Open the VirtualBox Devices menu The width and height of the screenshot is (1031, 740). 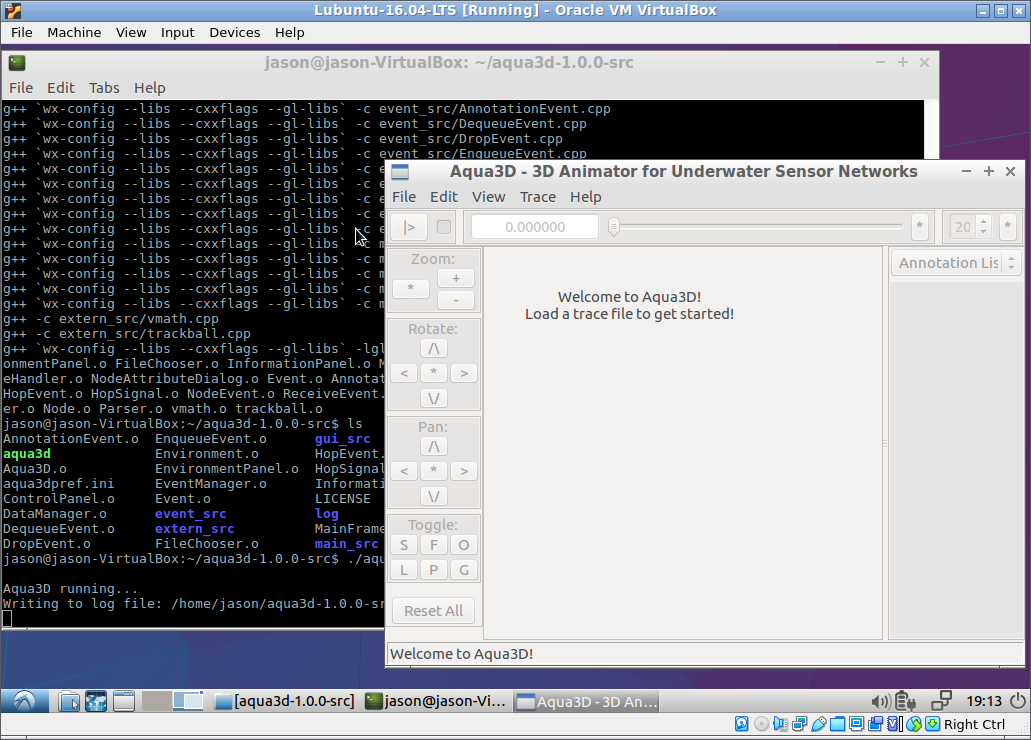coord(235,32)
